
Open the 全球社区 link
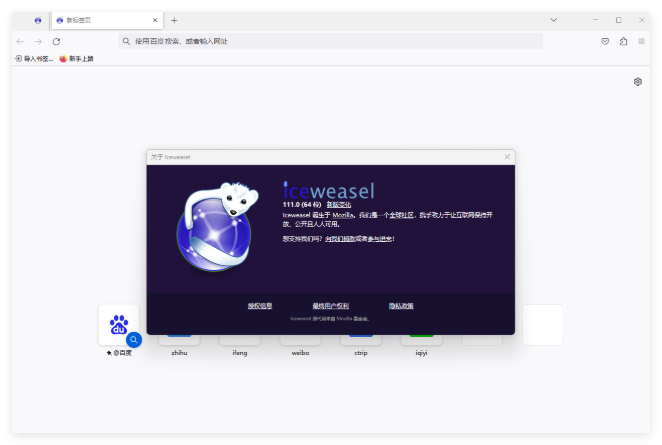coord(401,215)
